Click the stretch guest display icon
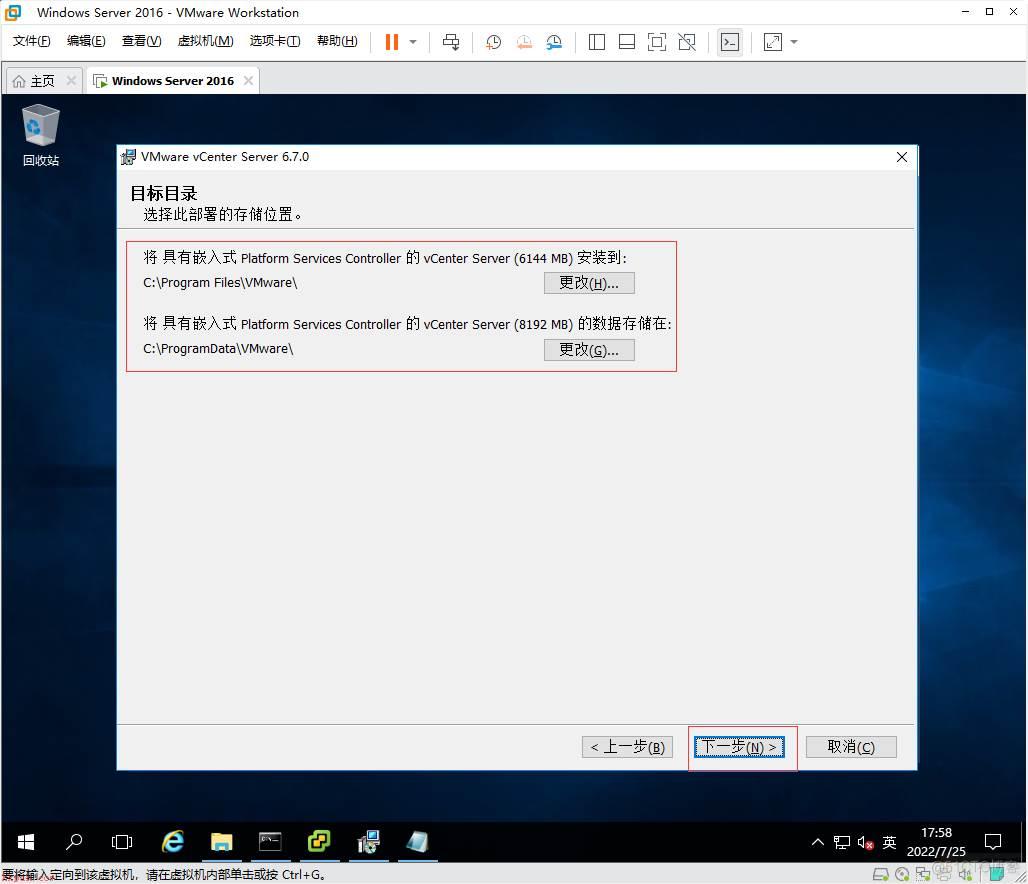1028x884 pixels. click(x=773, y=42)
